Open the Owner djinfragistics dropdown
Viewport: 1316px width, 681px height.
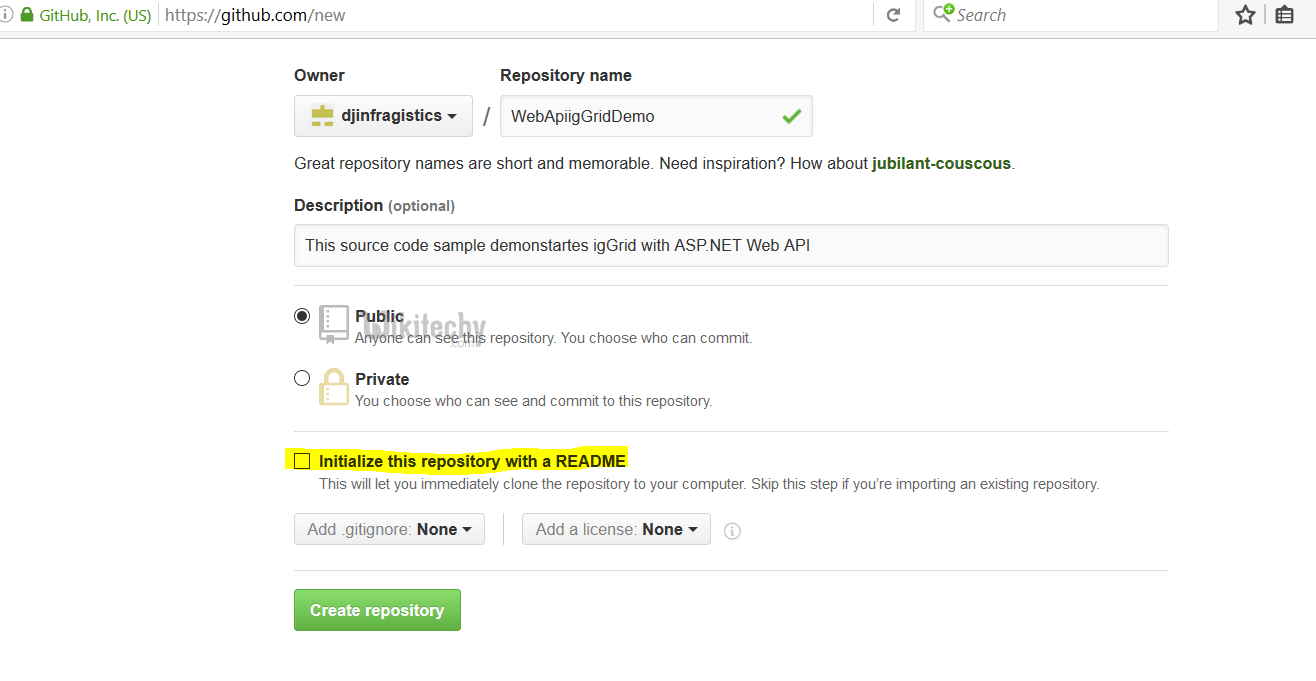click(x=383, y=116)
